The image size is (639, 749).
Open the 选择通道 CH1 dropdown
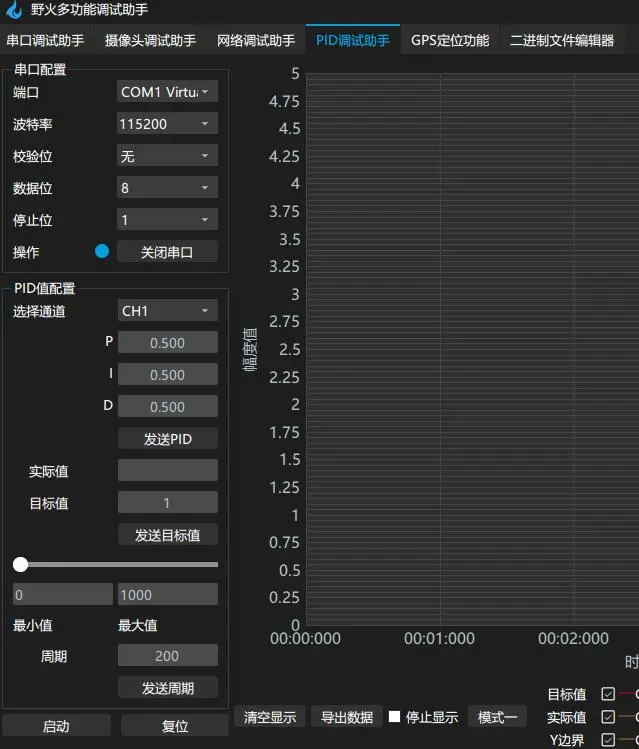click(167, 311)
